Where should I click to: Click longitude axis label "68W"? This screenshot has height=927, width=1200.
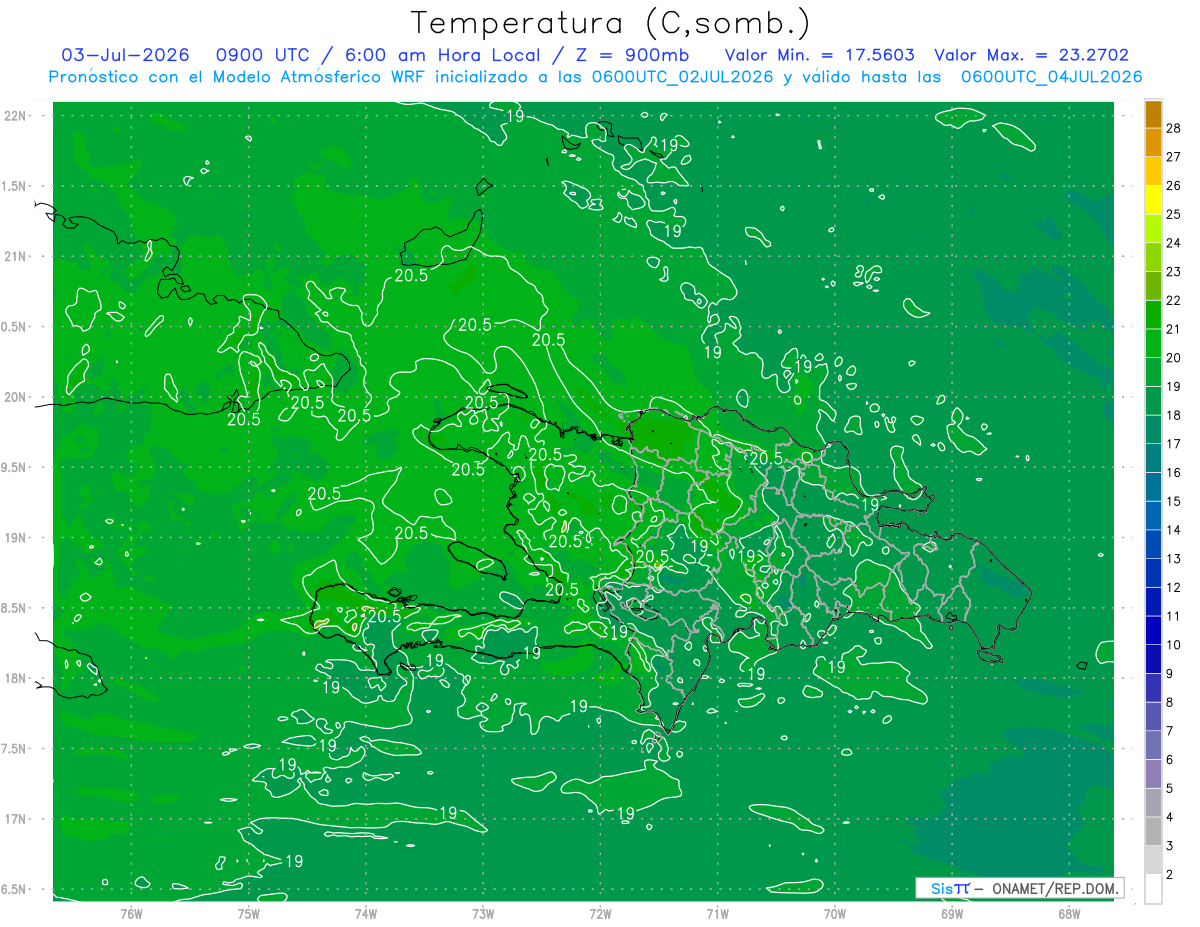tap(1068, 914)
